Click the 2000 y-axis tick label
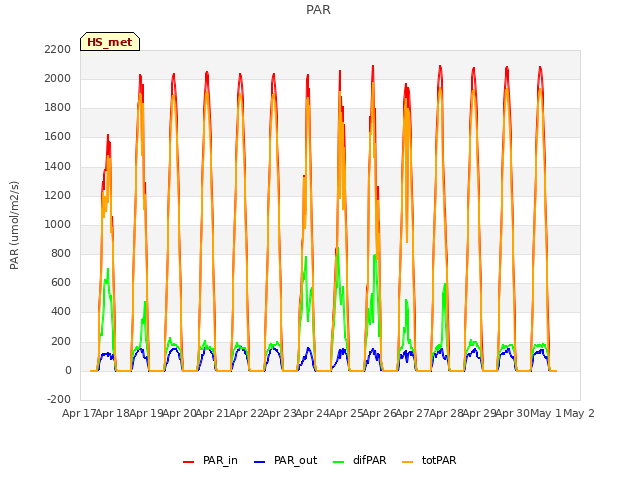The image size is (640, 480). 58,78
